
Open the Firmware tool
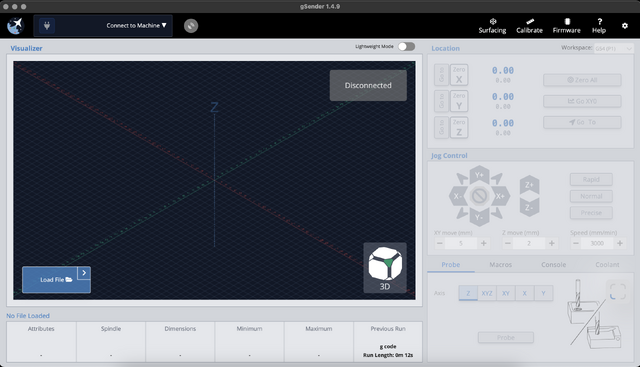567,26
